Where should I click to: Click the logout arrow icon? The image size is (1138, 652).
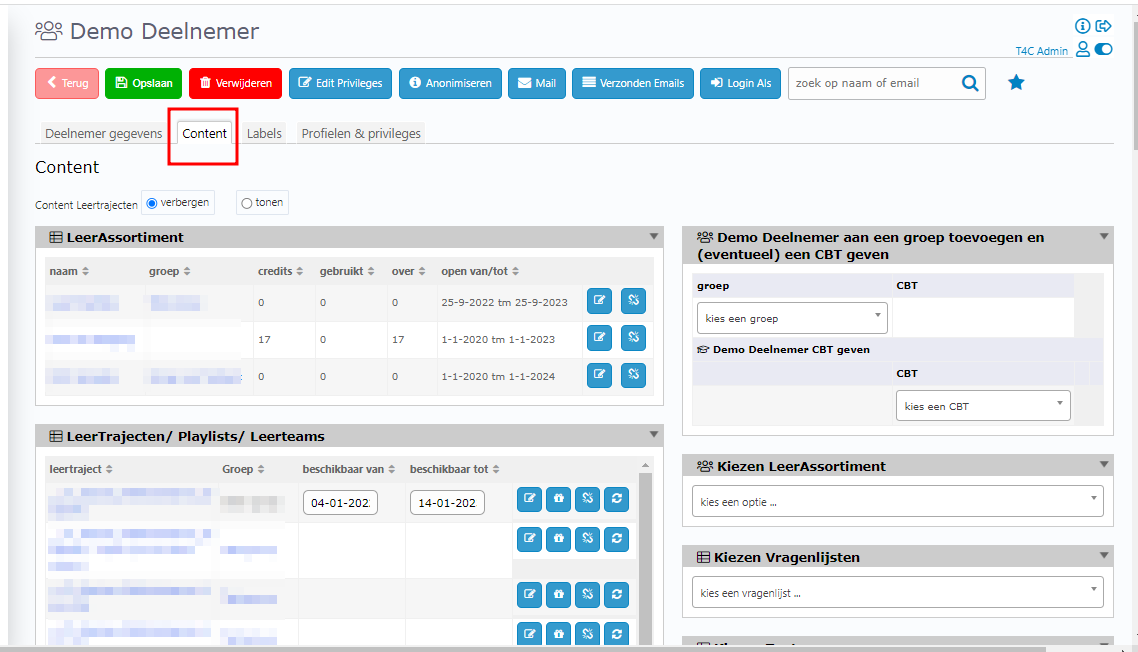[1104, 27]
